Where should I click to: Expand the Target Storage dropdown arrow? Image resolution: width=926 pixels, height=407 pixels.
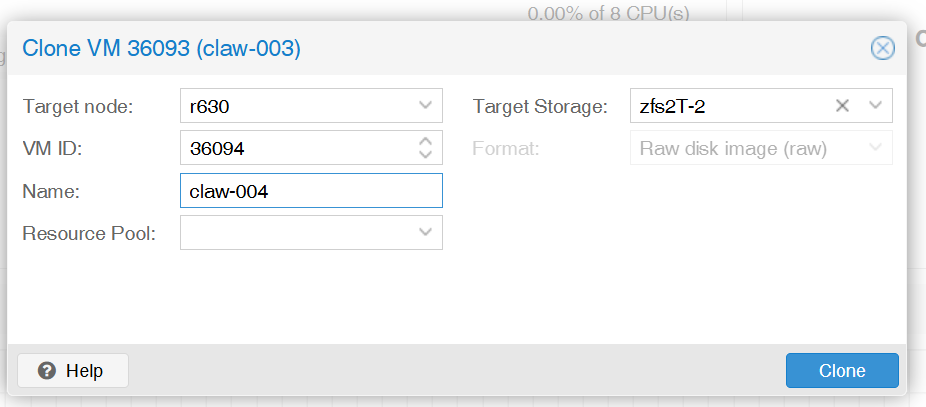tap(875, 106)
